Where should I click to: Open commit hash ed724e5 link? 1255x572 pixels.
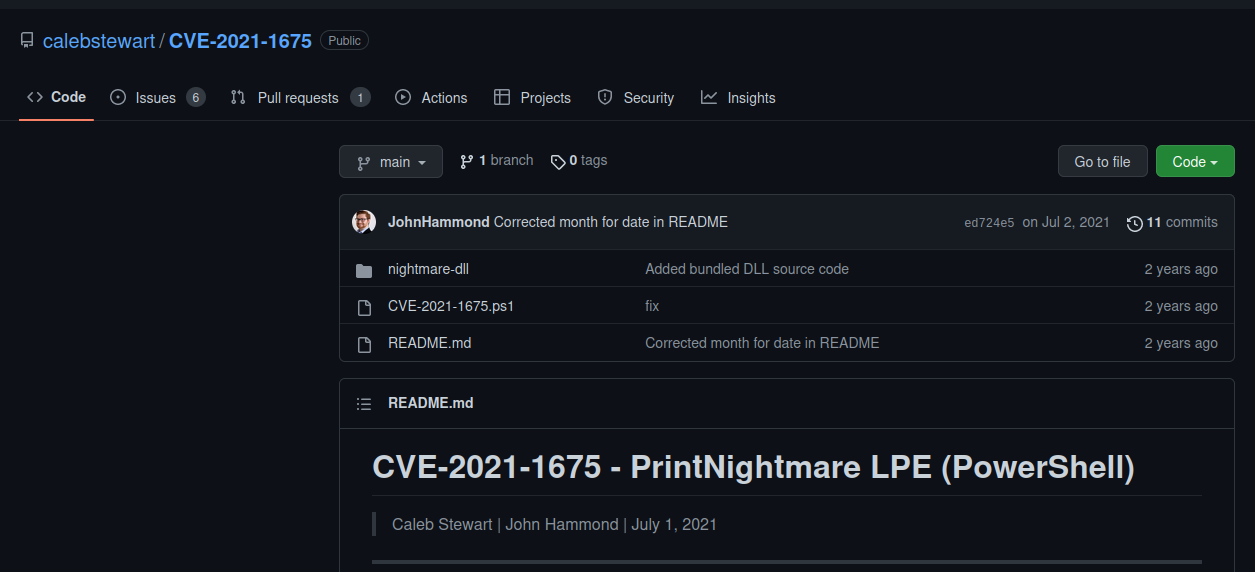click(989, 223)
